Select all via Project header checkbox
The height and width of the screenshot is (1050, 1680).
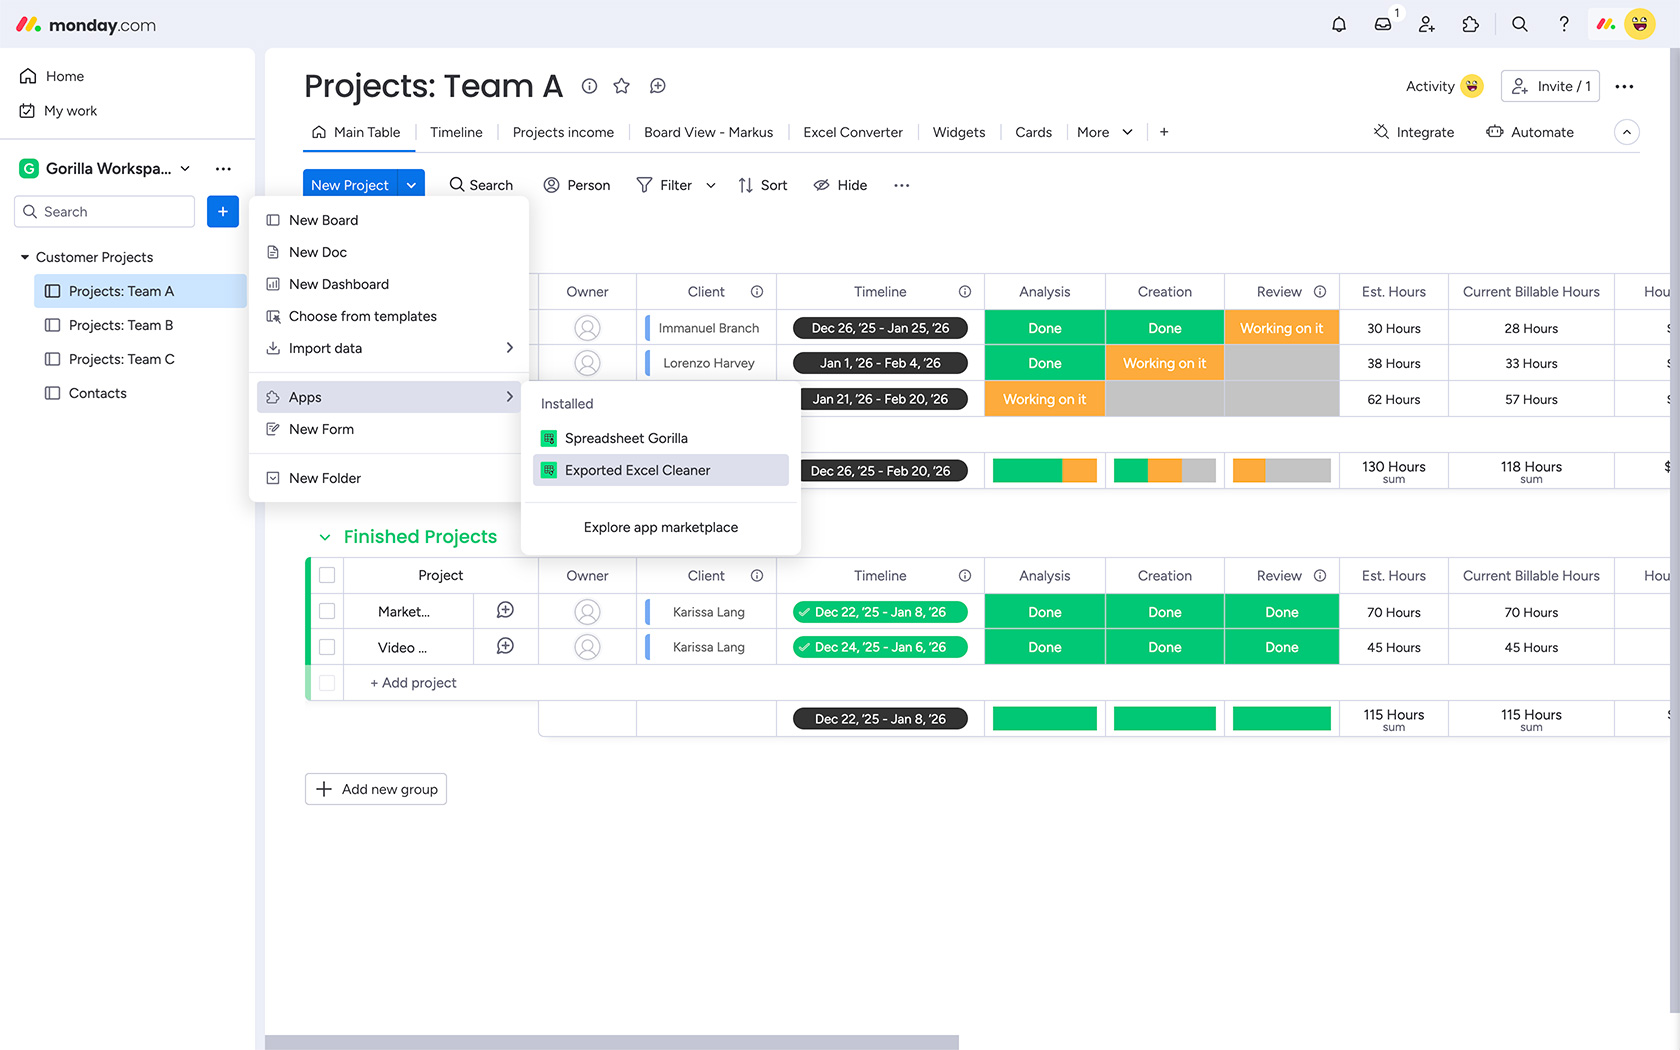point(327,575)
